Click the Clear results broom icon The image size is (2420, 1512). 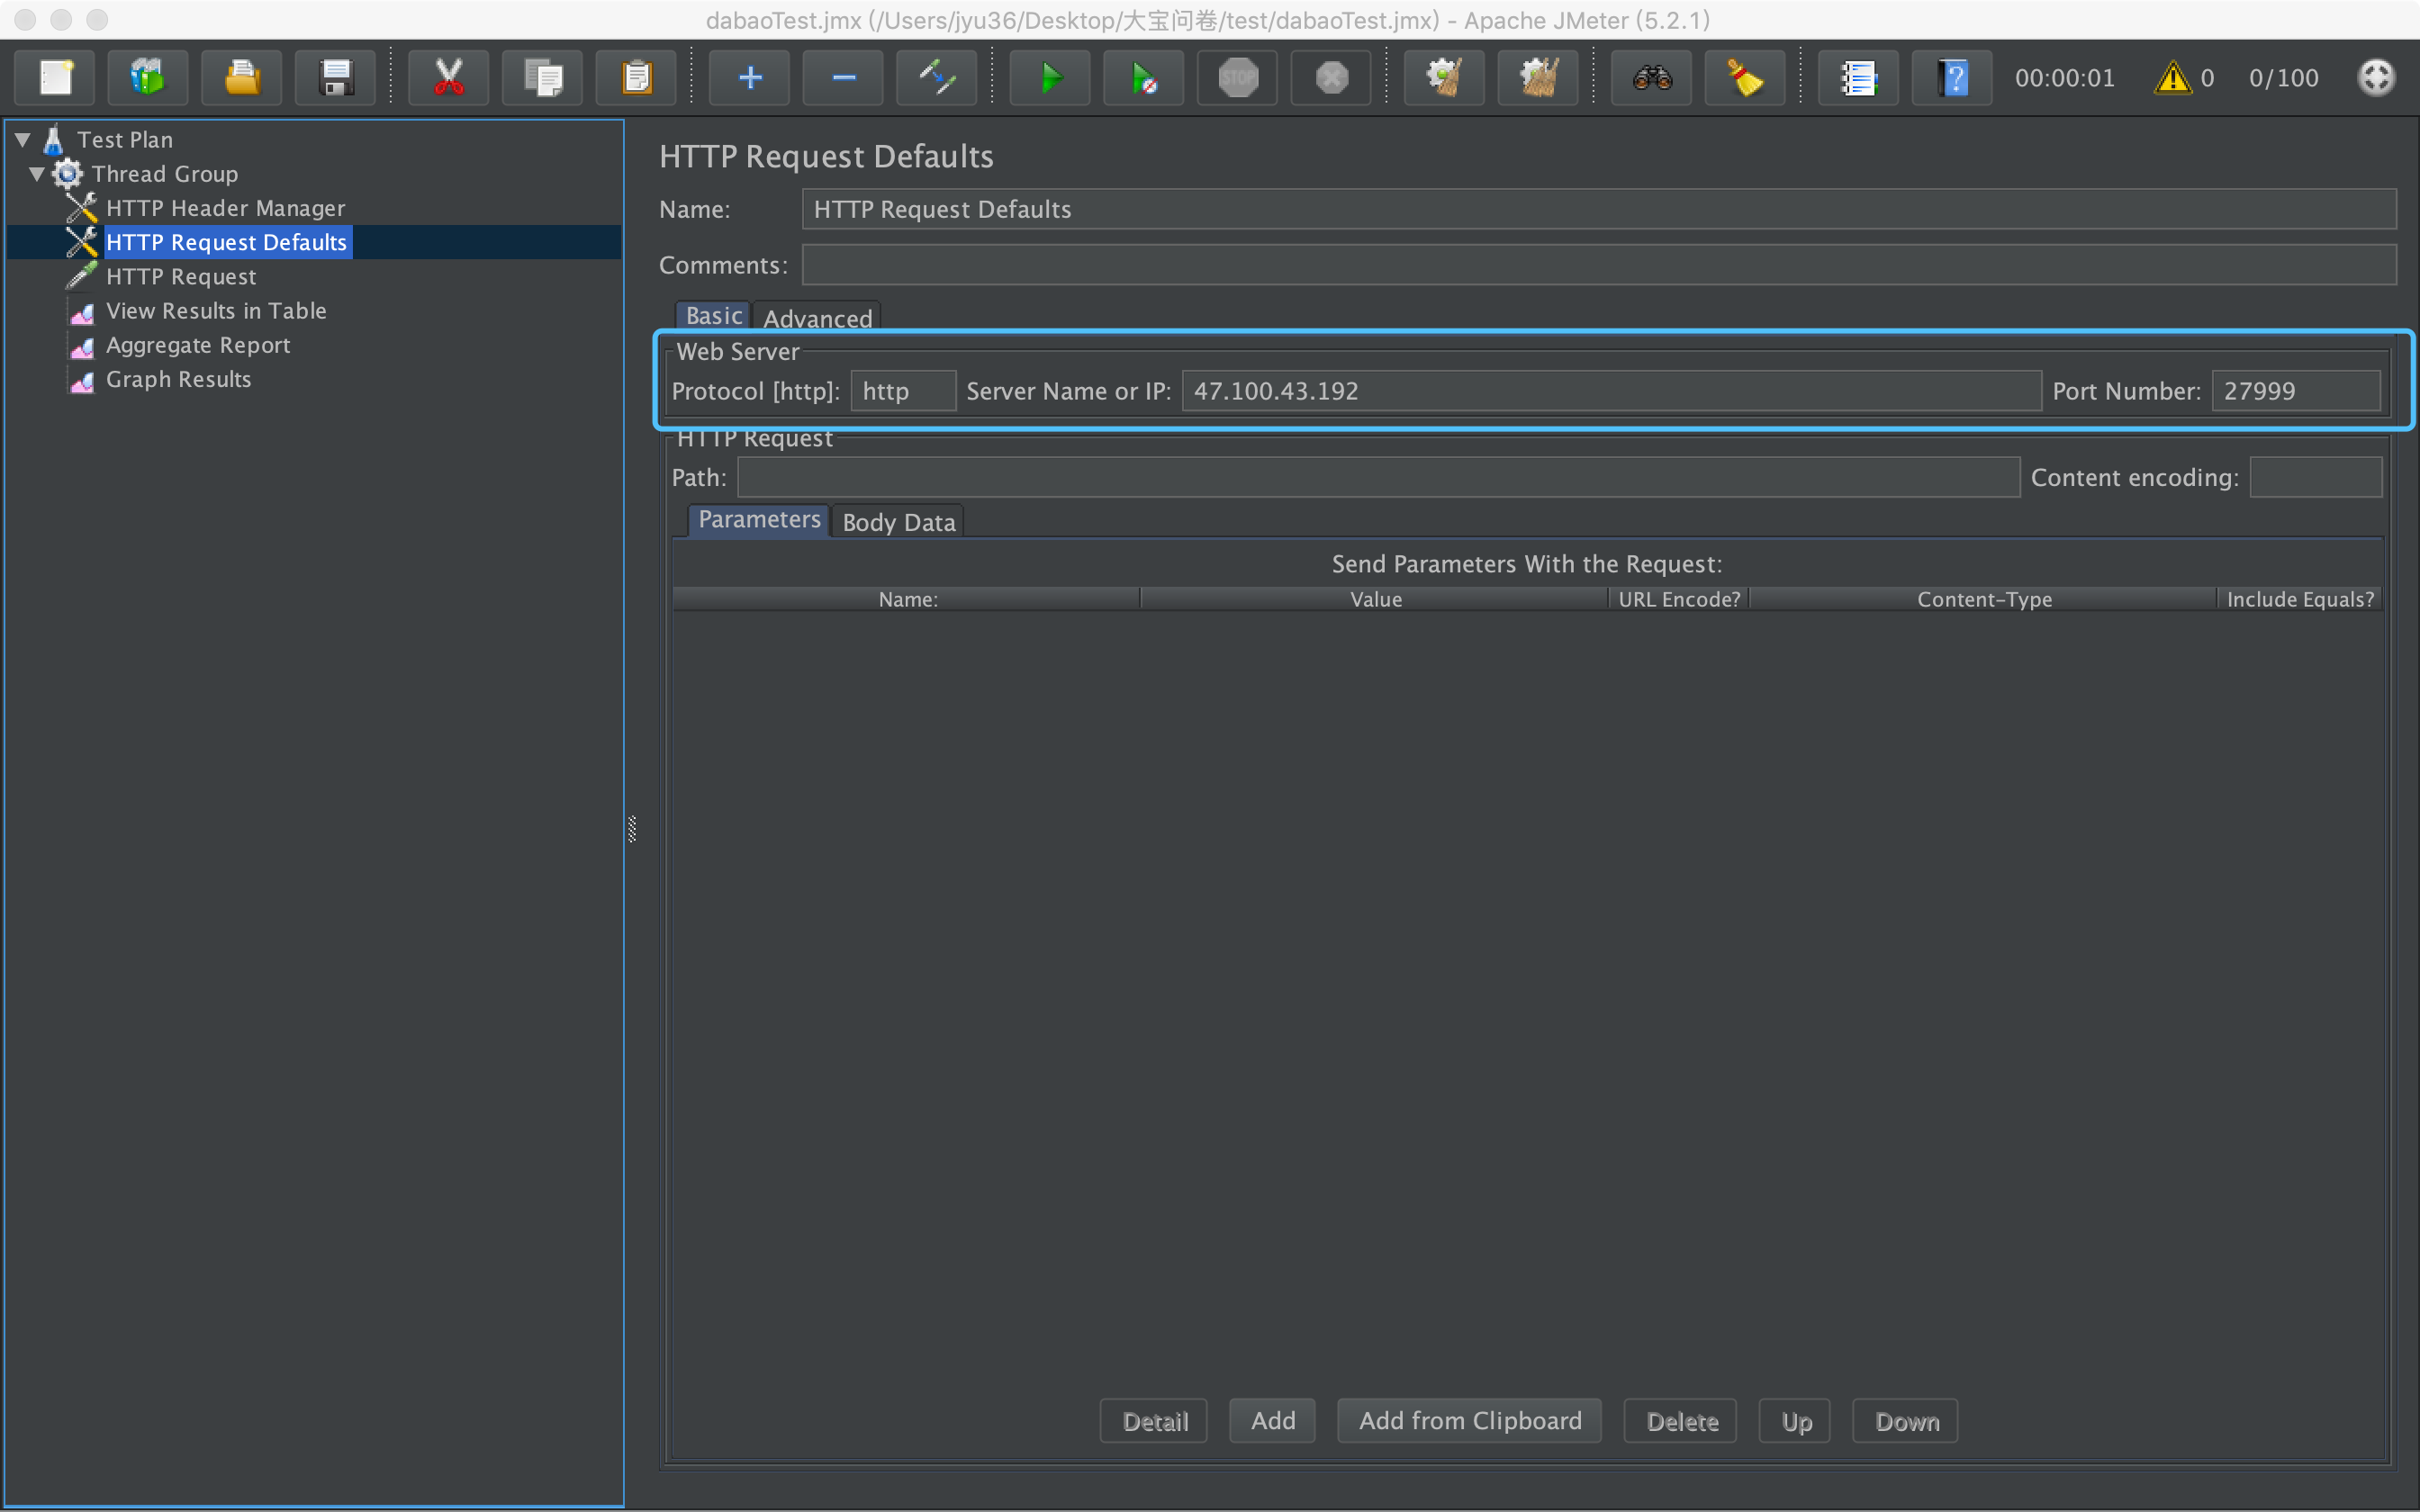pos(1445,78)
